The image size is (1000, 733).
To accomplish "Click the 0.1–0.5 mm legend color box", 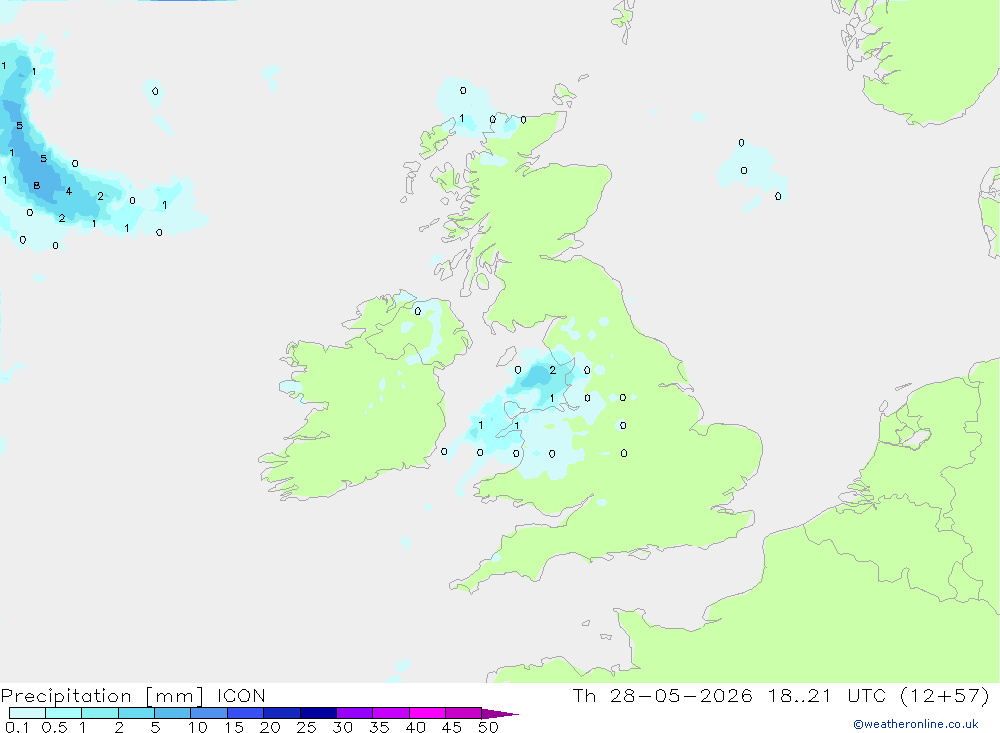I will point(27,713).
